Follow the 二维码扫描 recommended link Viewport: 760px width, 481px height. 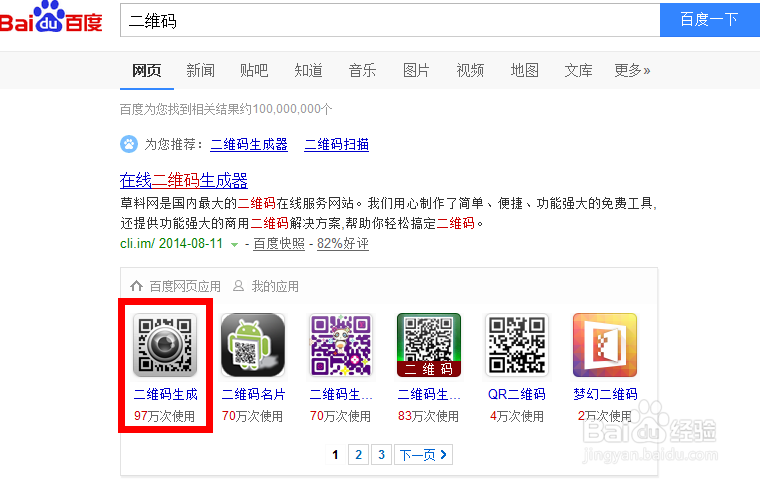pos(336,144)
